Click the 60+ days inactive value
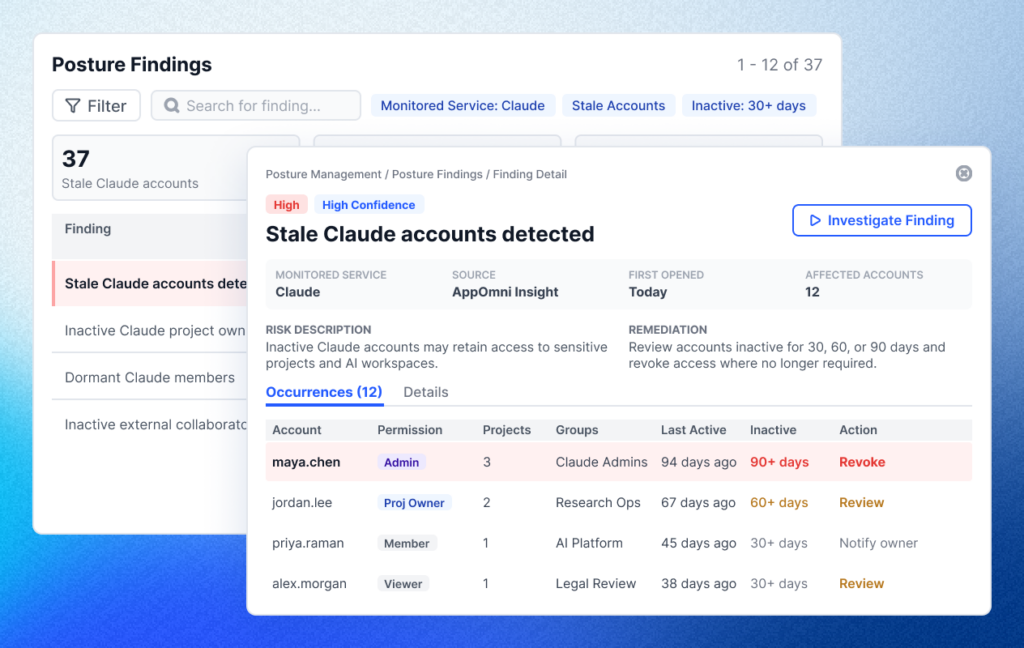The width and height of the screenshot is (1024, 648). pyautogui.click(x=778, y=502)
